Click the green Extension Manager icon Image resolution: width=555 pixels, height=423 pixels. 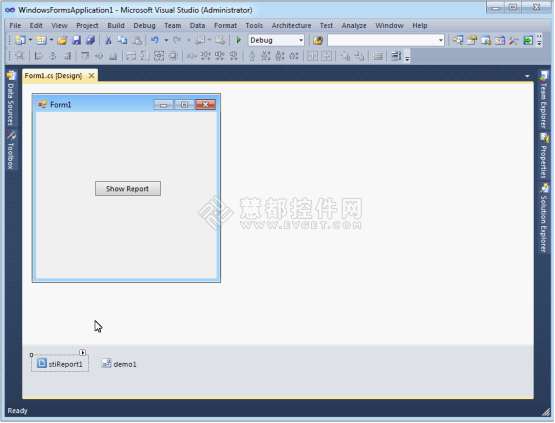pyautogui.click(x=528, y=40)
